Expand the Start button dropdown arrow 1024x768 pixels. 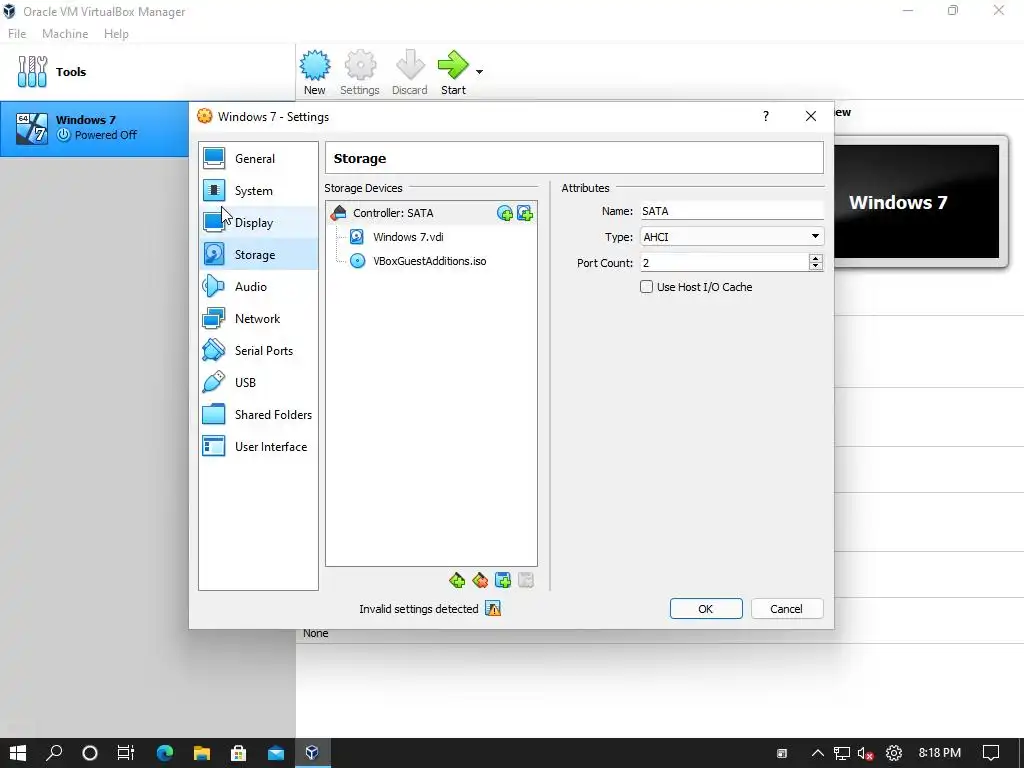click(x=479, y=72)
